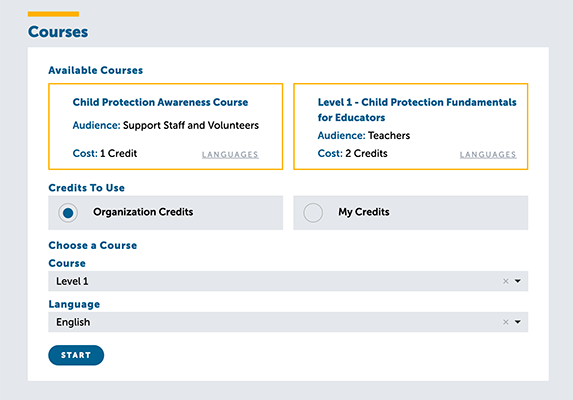Select the My Credits radio button
Screen dimensions: 573x400
click(x=313, y=213)
